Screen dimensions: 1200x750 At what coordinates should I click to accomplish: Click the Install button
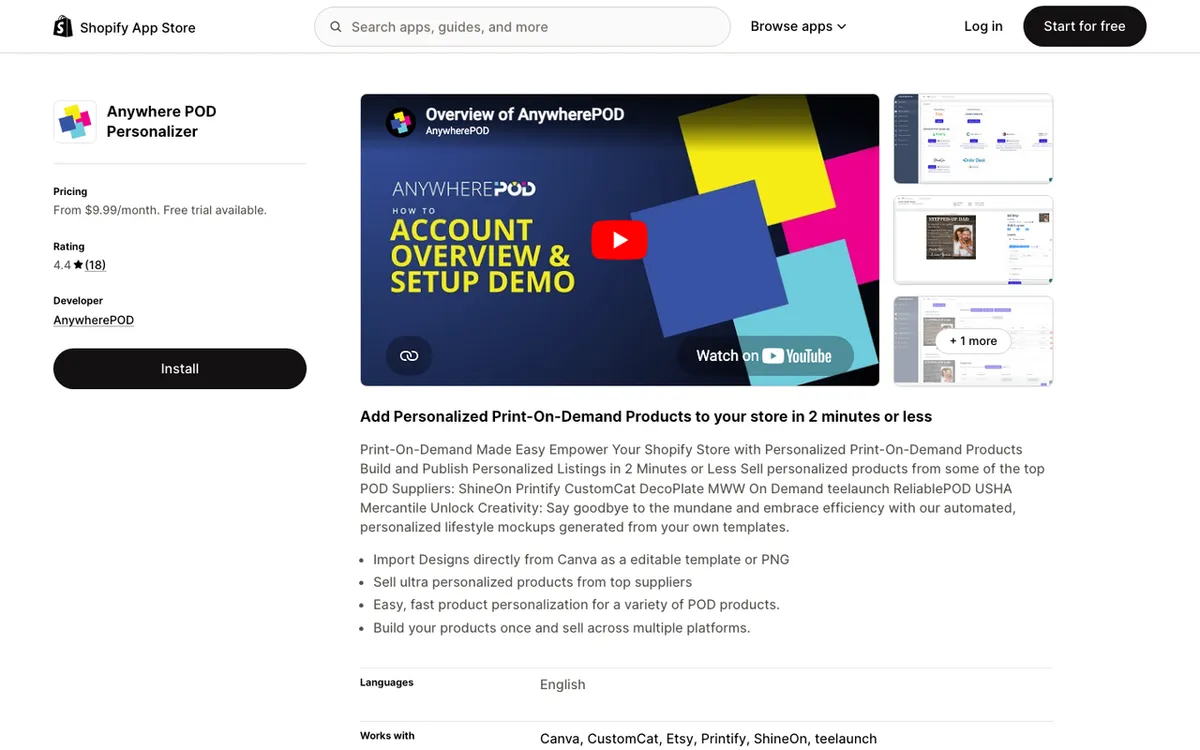[x=180, y=369]
